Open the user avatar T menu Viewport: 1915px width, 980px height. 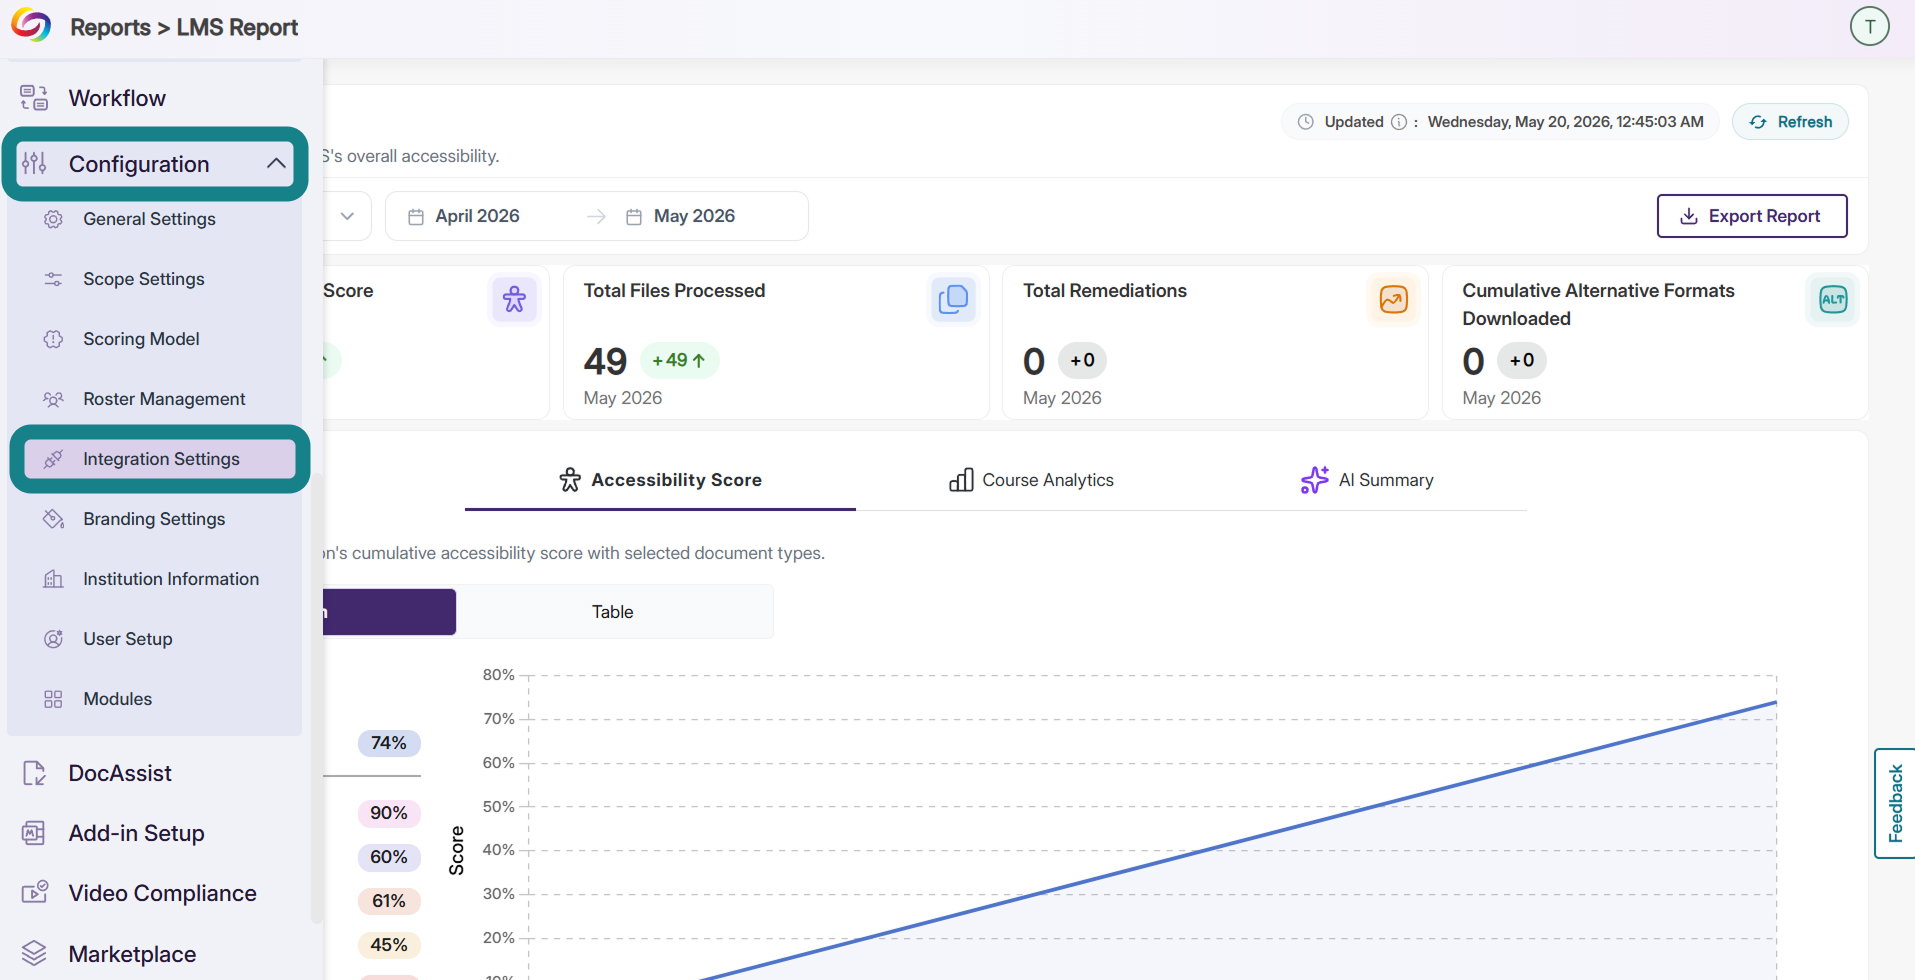point(1869,26)
